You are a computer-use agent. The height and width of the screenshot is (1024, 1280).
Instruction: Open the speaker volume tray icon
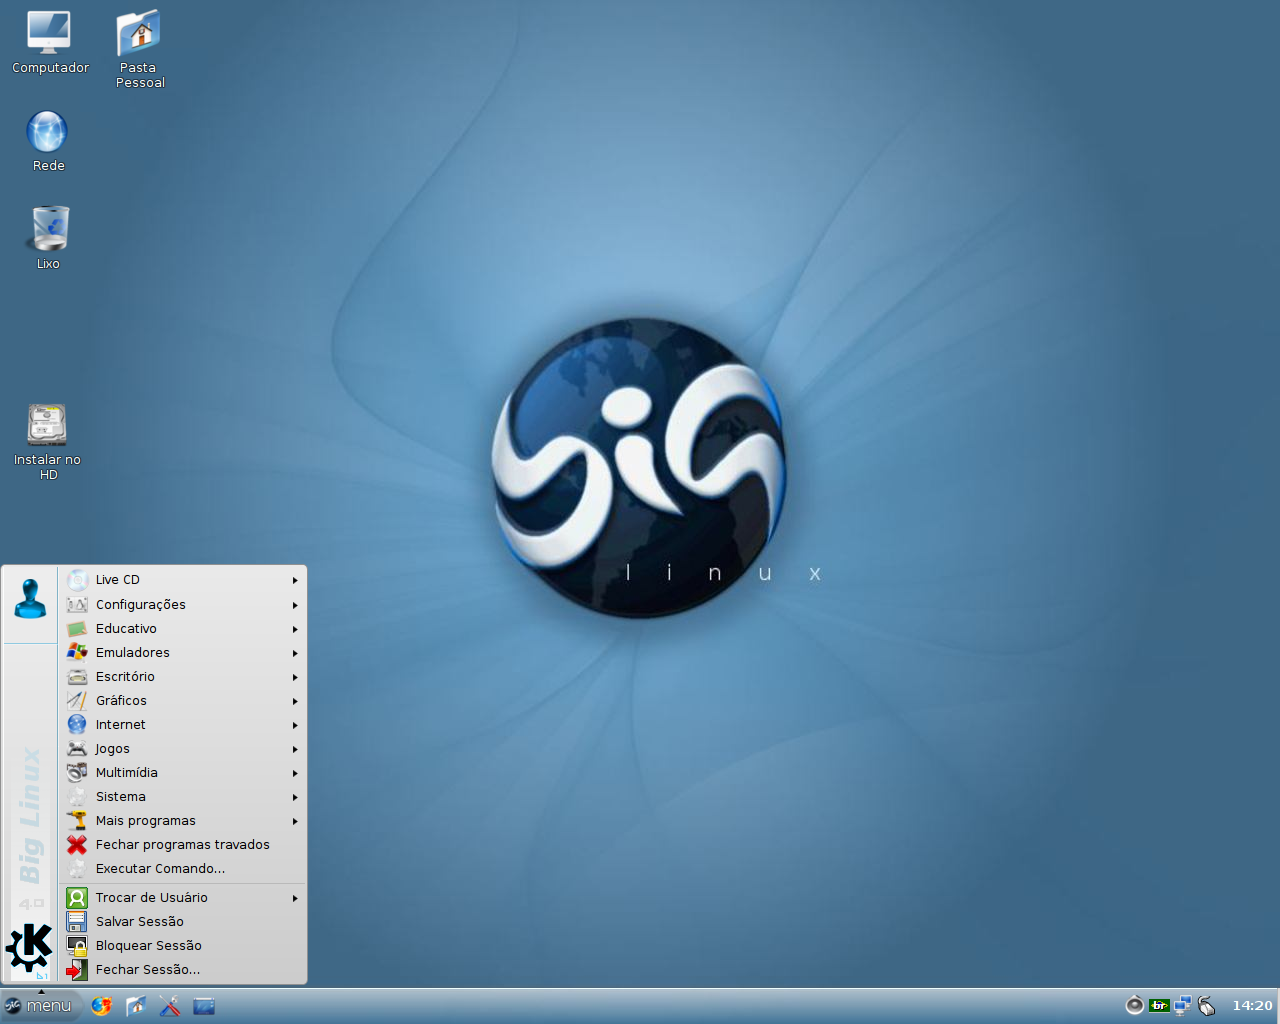(x=1135, y=1005)
